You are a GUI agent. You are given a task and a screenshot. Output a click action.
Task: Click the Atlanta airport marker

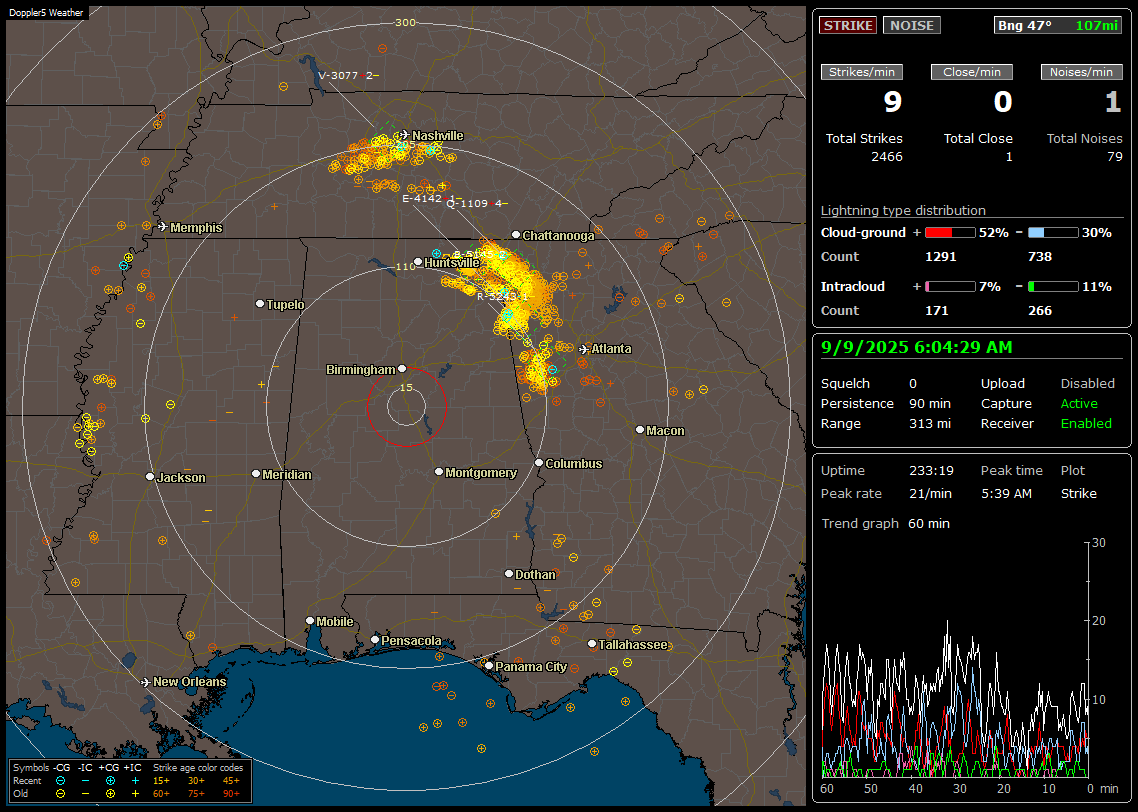click(x=584, y=349)
